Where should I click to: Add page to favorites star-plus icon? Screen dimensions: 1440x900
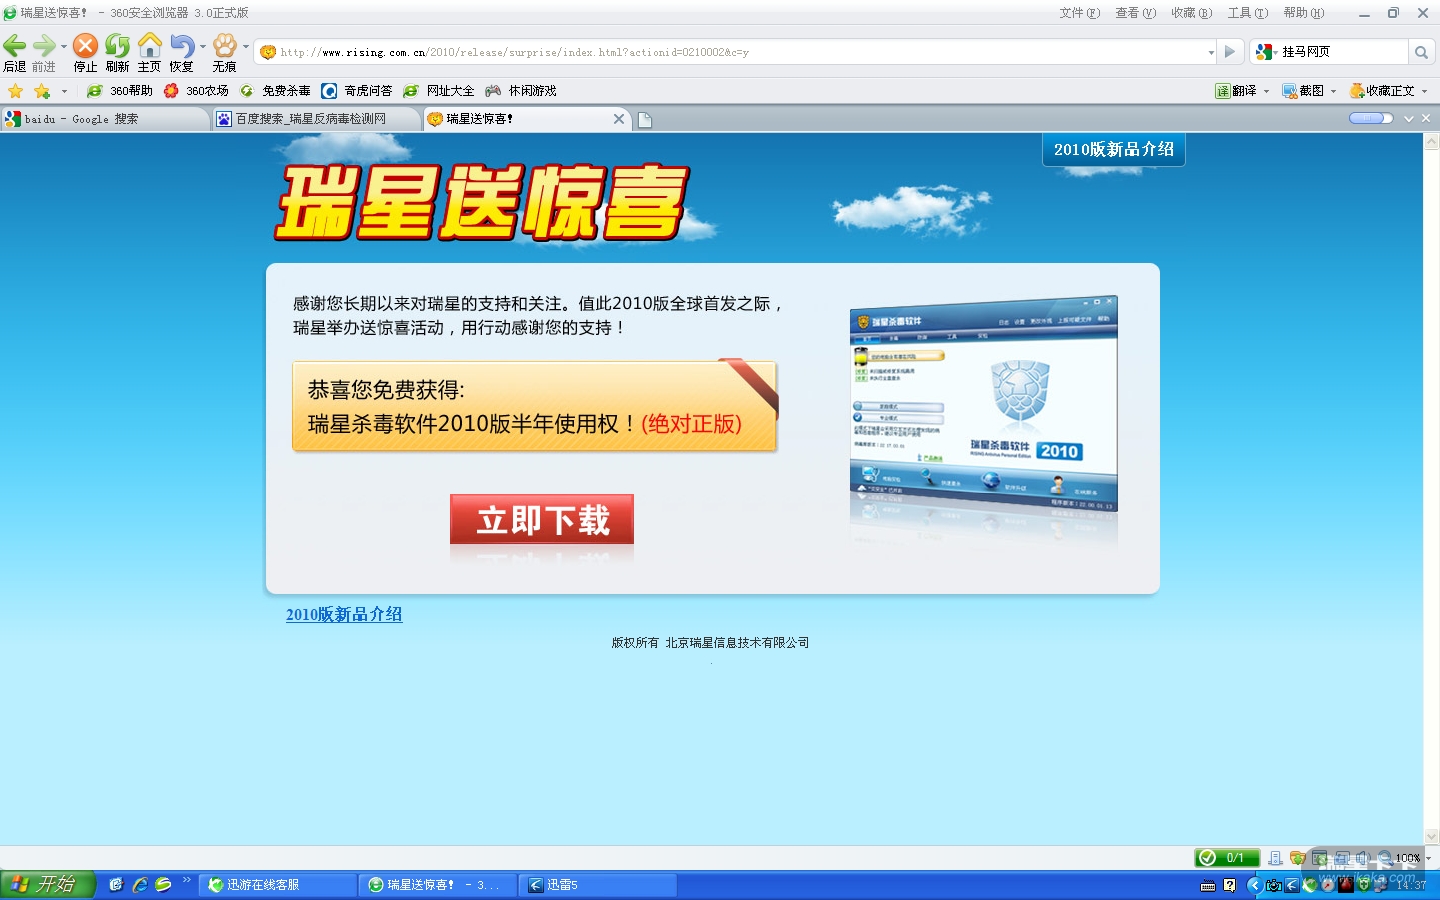(x=42, y=91)
